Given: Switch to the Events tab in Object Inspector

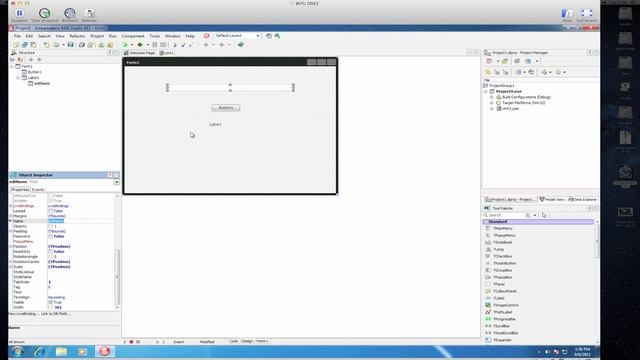Looking at the screenshot, I should point(38,189).
